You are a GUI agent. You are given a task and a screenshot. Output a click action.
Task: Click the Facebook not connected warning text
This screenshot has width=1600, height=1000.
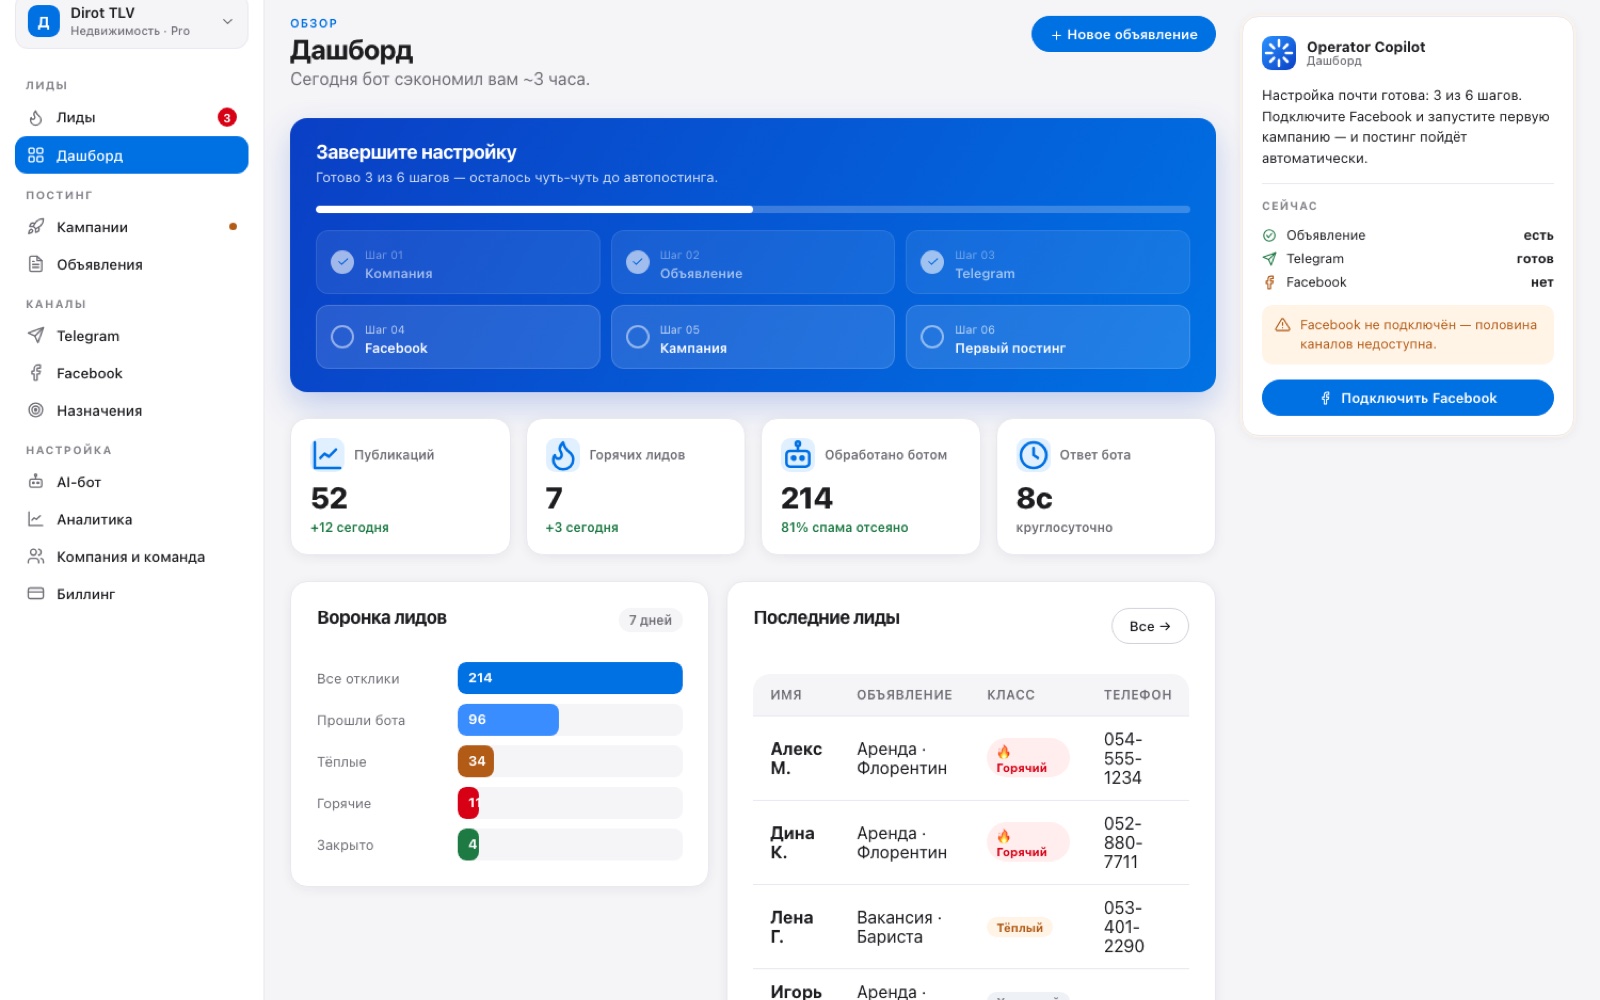click(1418, 335)
